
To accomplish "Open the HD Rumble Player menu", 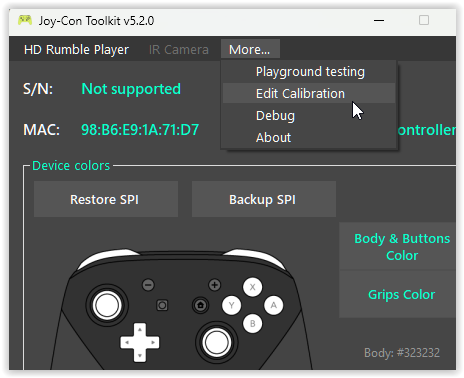I will 76,50.
